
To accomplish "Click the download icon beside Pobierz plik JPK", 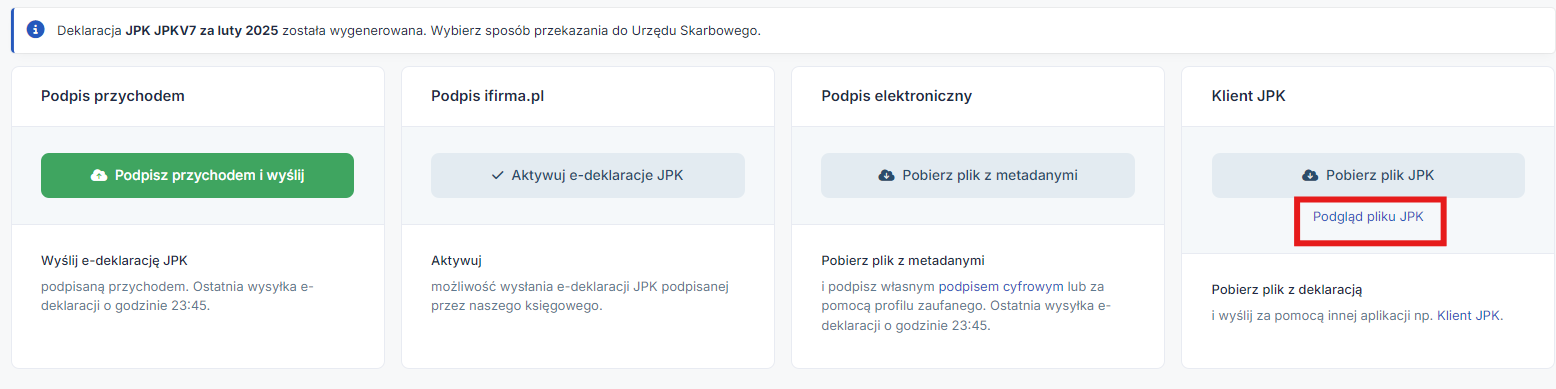I will coord(1310,175).
